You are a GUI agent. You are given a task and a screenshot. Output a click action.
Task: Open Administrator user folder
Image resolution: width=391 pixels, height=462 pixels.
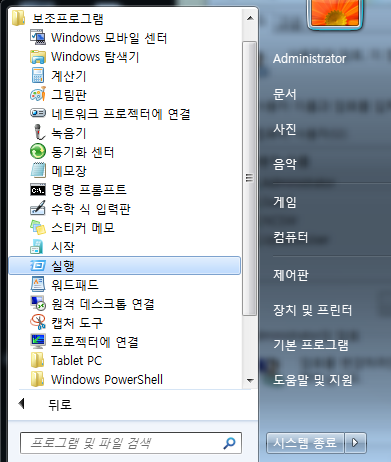(x=309, y=59)
